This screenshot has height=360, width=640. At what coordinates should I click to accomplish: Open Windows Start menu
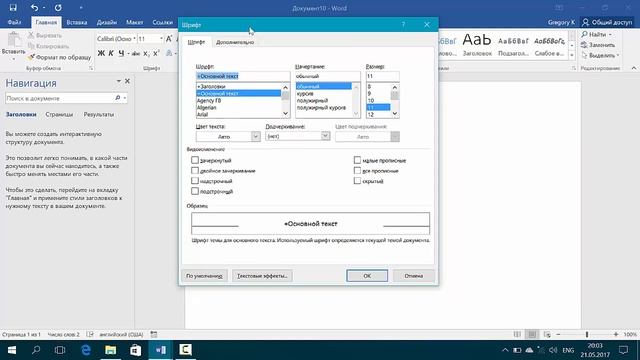click(12, 350)
